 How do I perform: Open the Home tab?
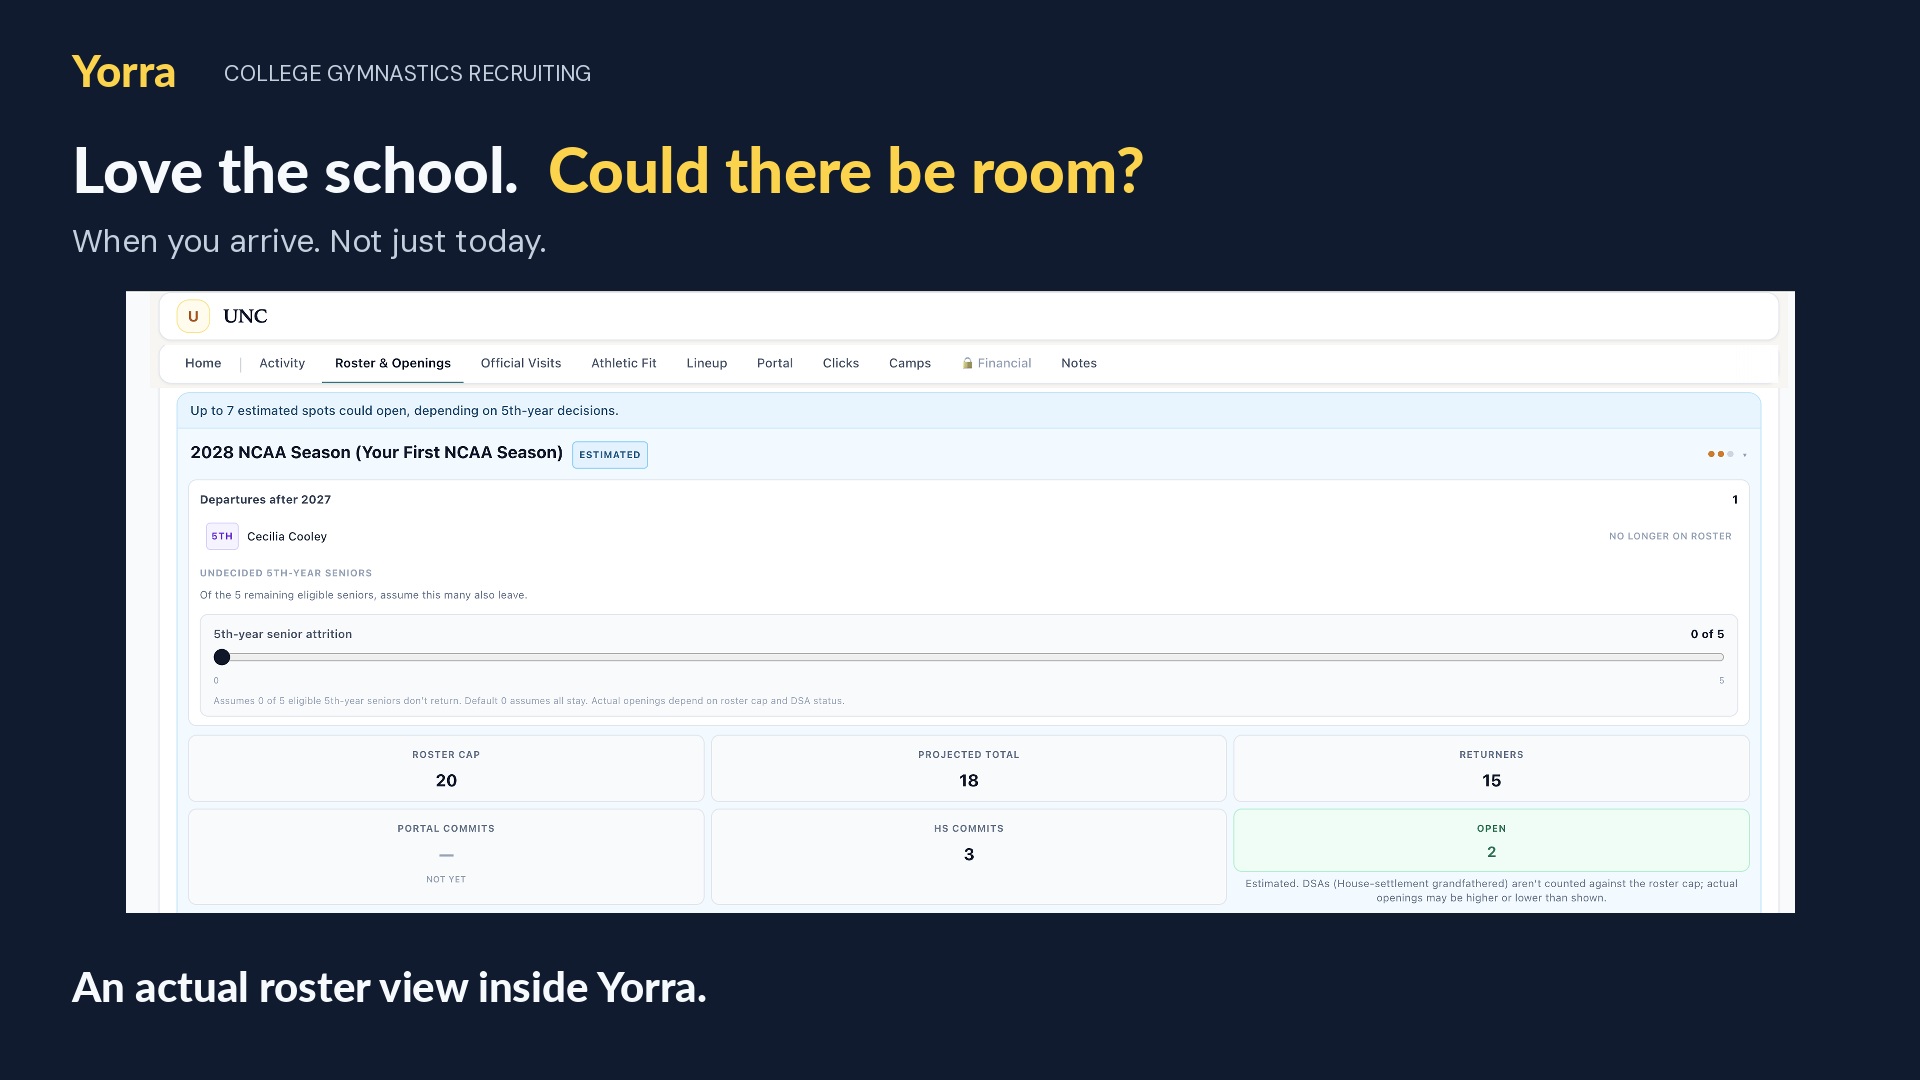point(203,363)
